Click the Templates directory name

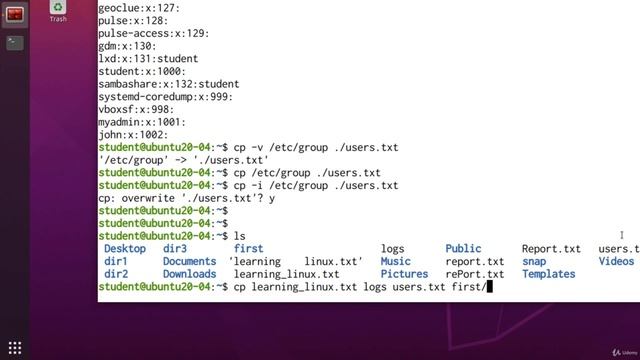point(549,274)
